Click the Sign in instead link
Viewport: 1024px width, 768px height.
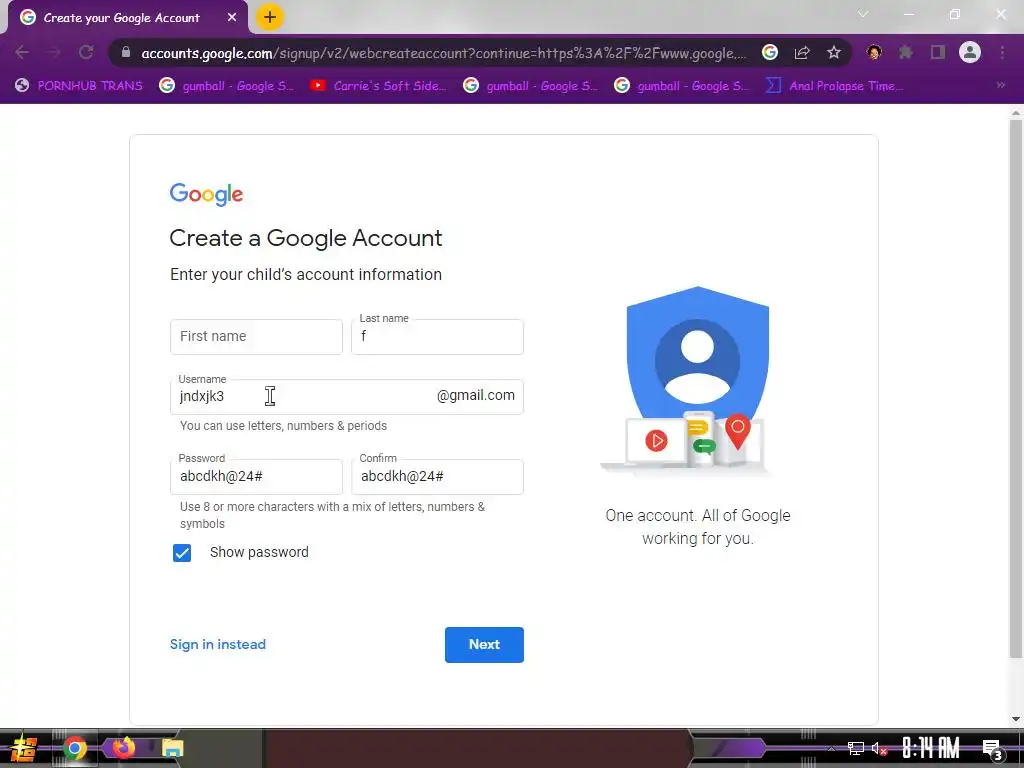pyautogui.click(x=217, y=645)
